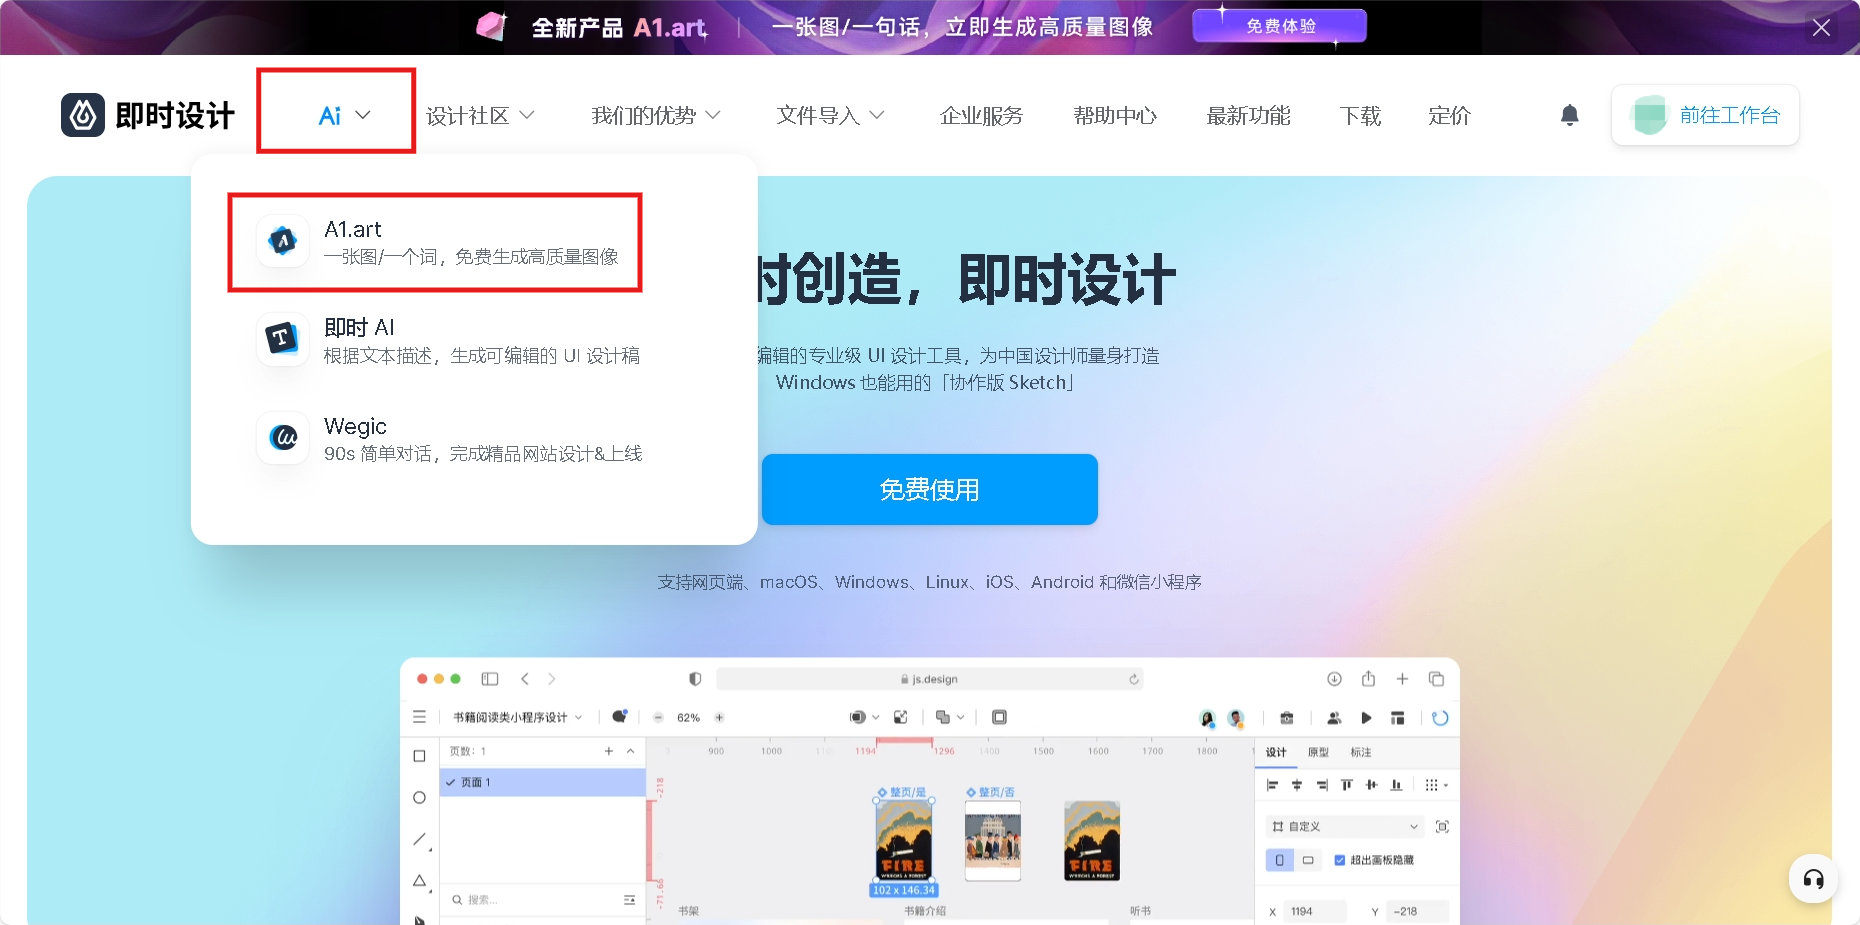This screenshot has width=1860, height=925.
Task: Open the 自定义 frame size dropdown
Action: 1345,826
